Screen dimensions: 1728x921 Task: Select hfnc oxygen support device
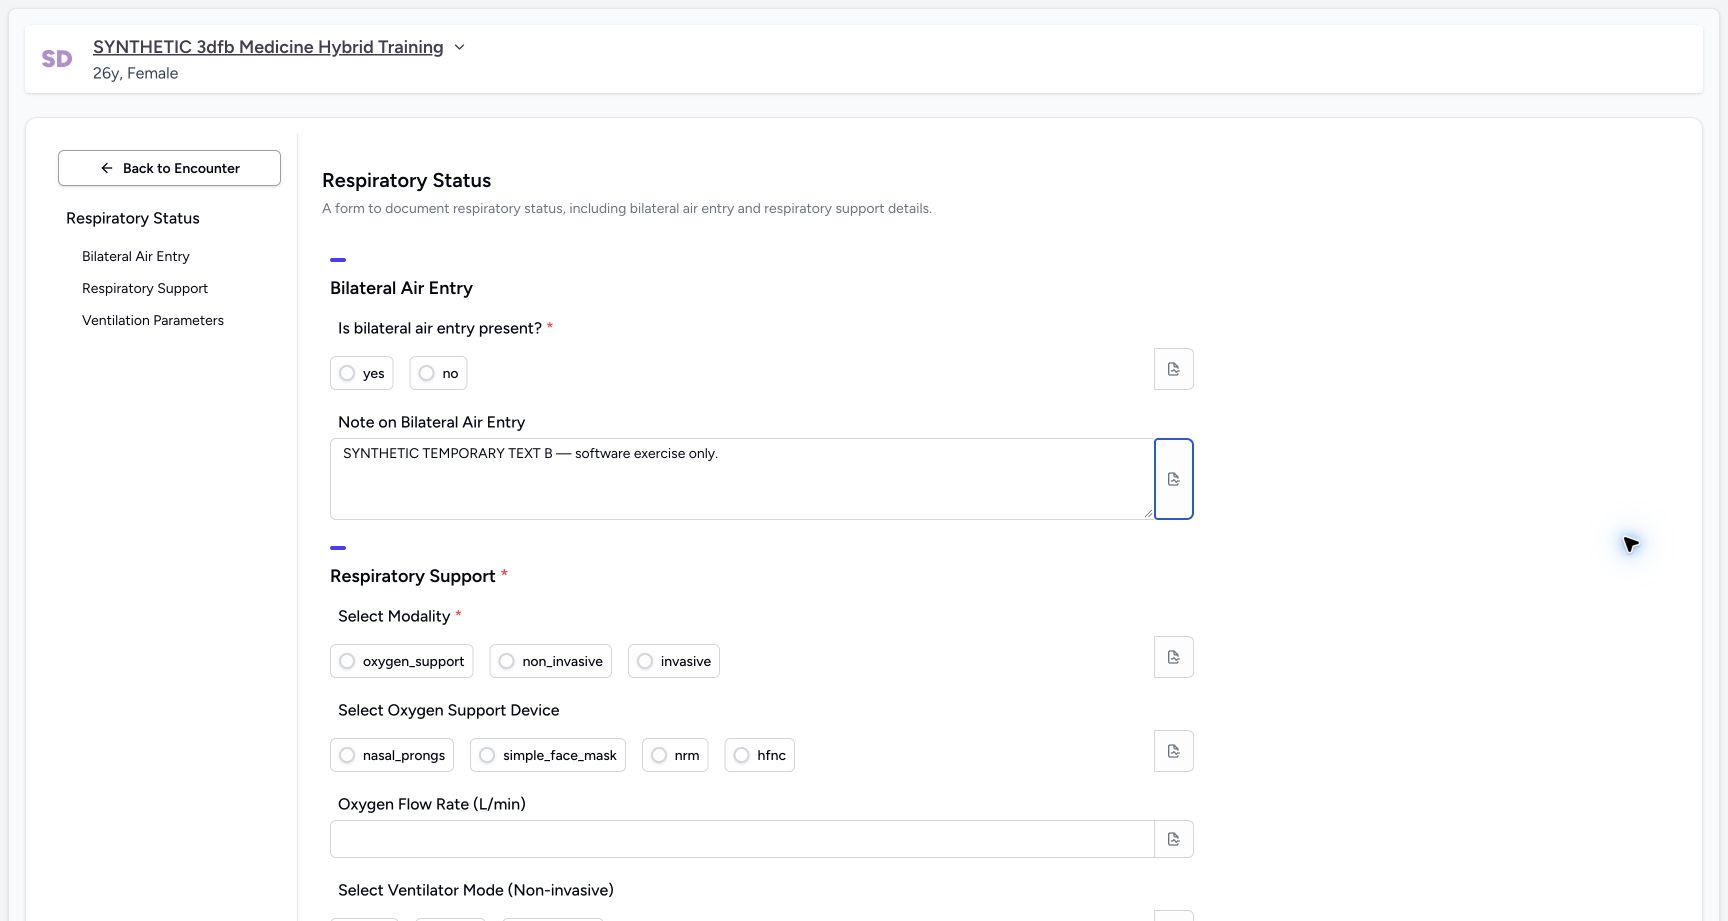(759, 755)
